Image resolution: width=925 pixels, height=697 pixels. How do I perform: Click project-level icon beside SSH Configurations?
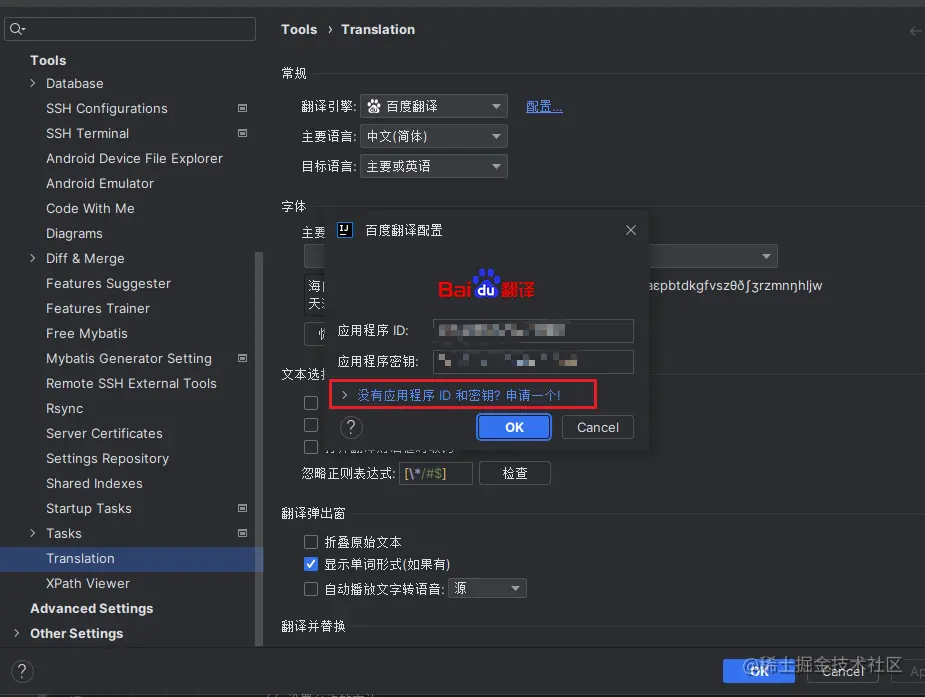[x=242, y=109]
